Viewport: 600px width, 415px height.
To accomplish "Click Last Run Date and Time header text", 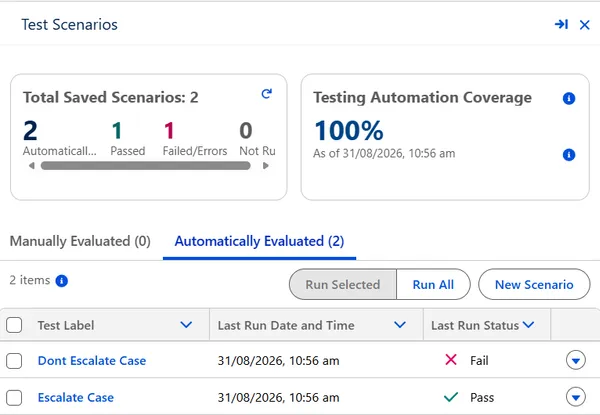I will 286,325.
